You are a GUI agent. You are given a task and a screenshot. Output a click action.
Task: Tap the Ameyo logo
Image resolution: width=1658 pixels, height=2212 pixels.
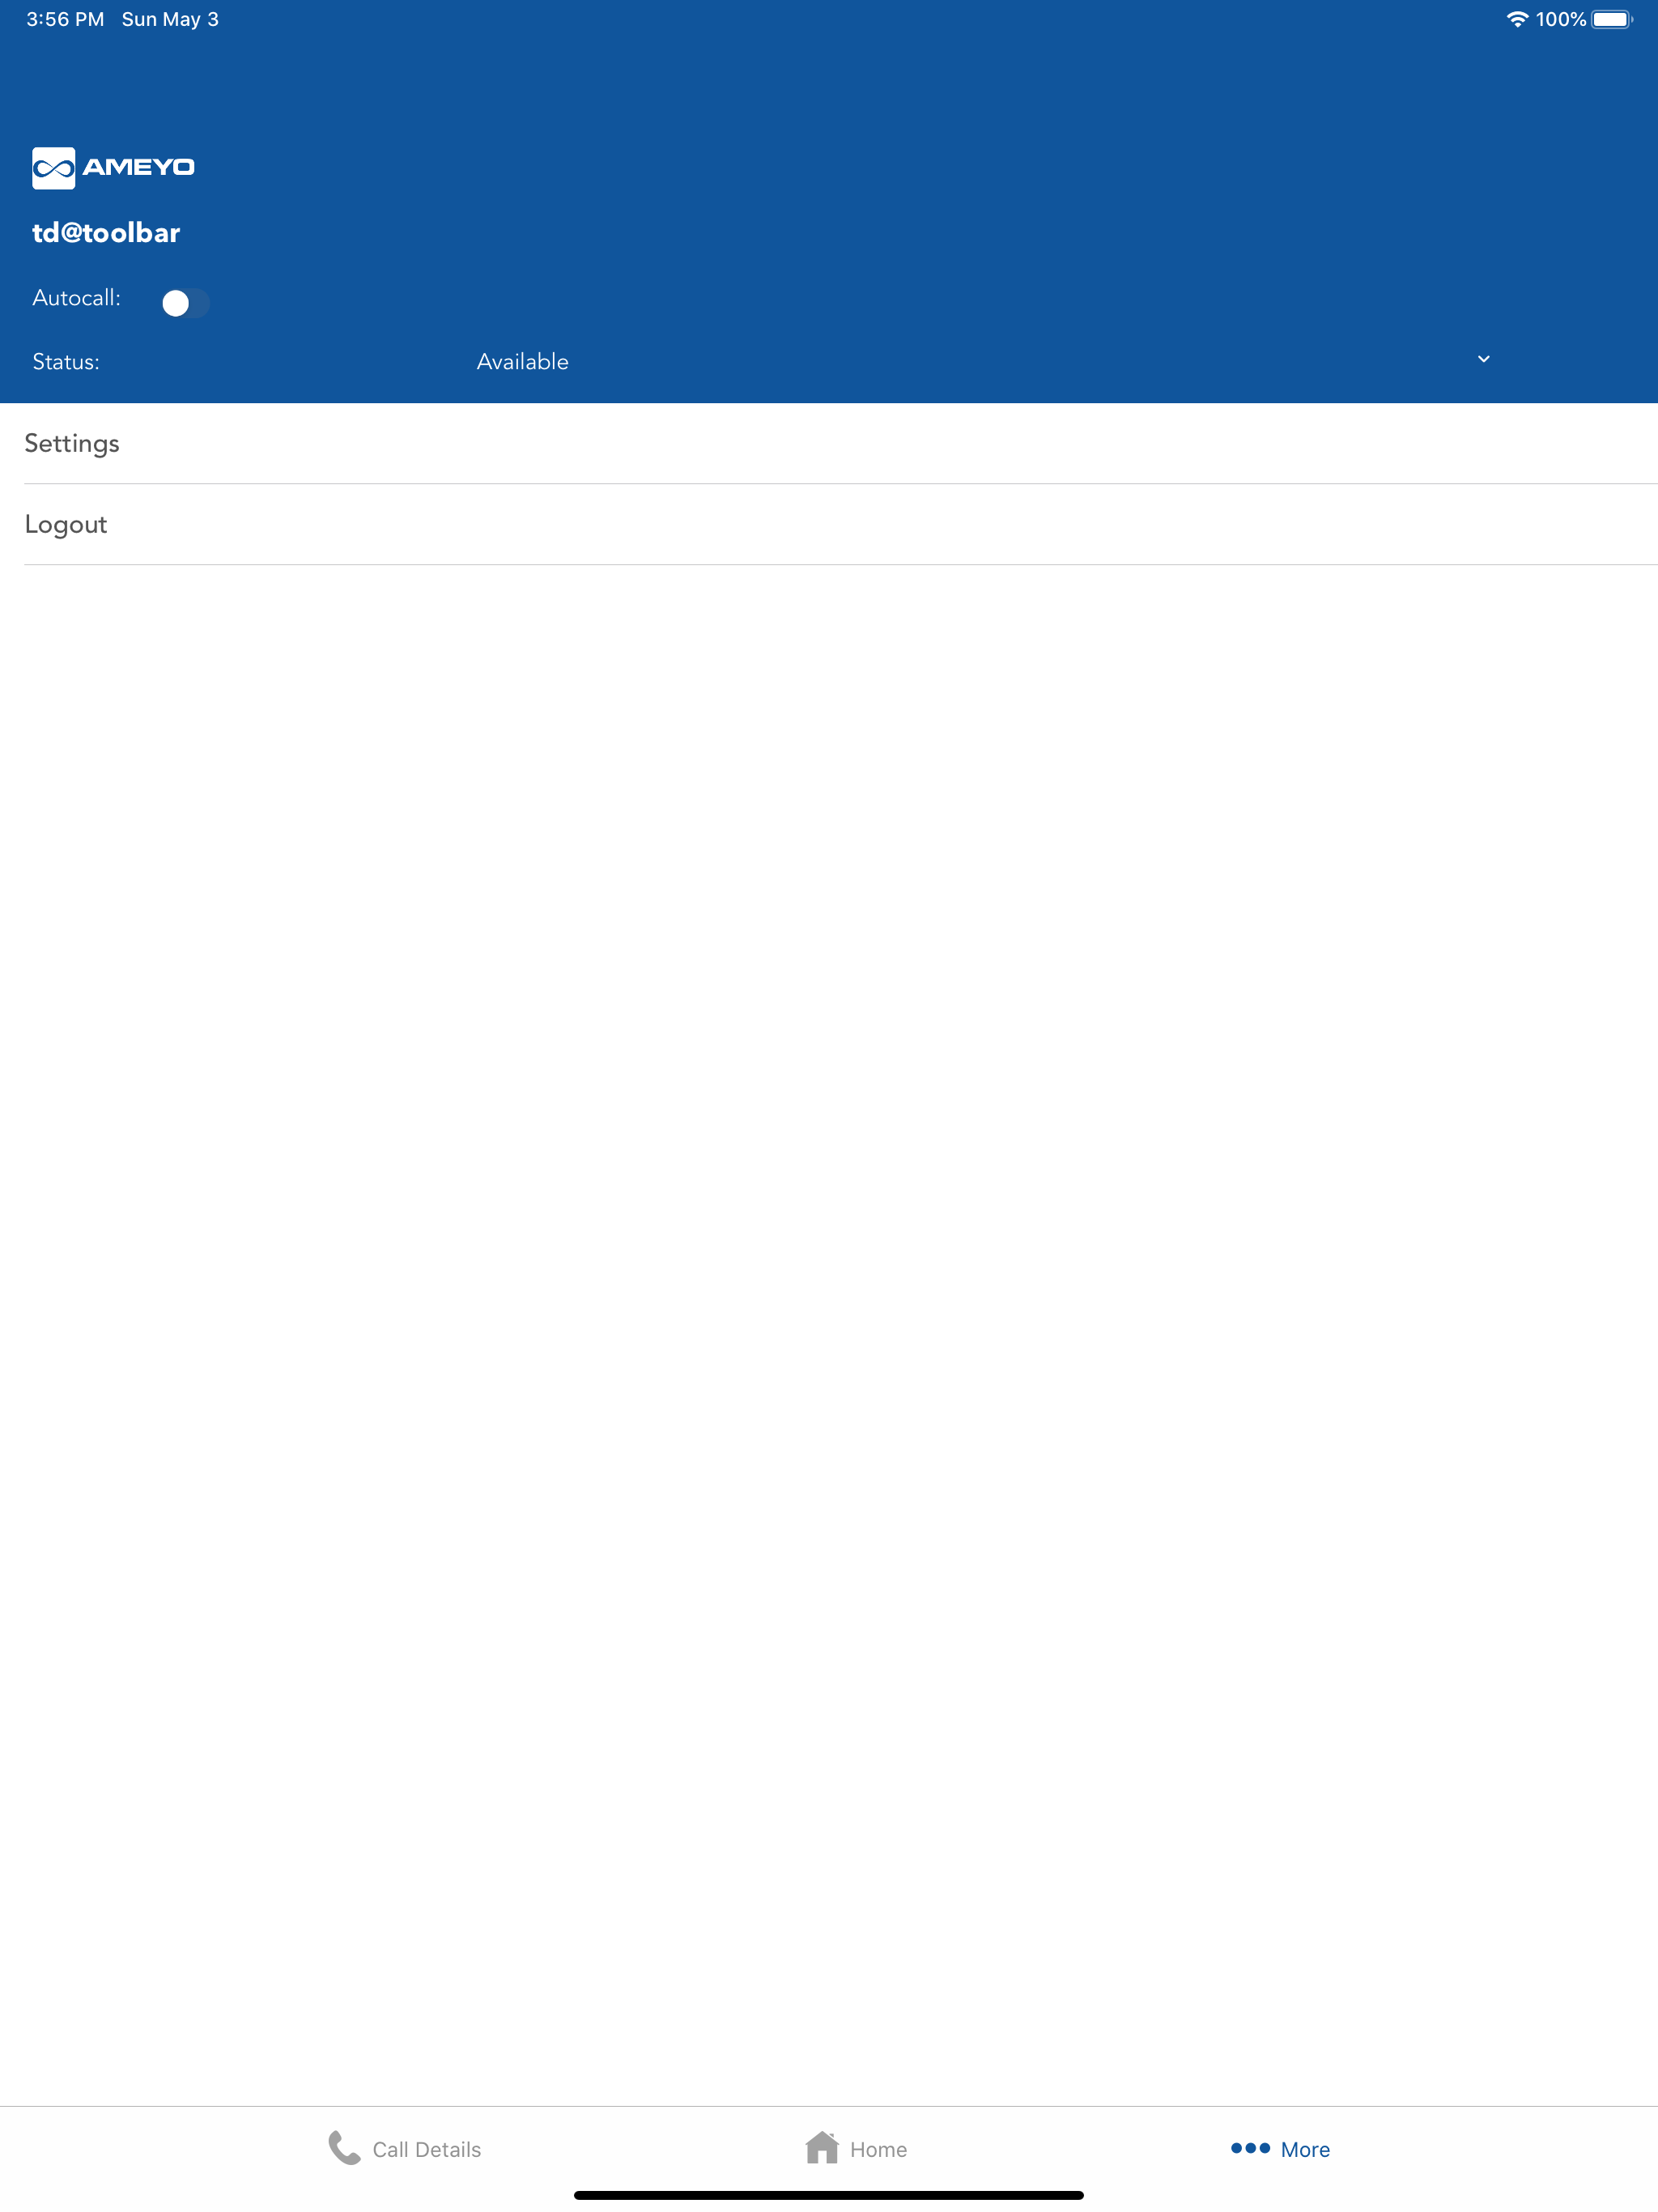pyautogui.click(x=113, y=167)
